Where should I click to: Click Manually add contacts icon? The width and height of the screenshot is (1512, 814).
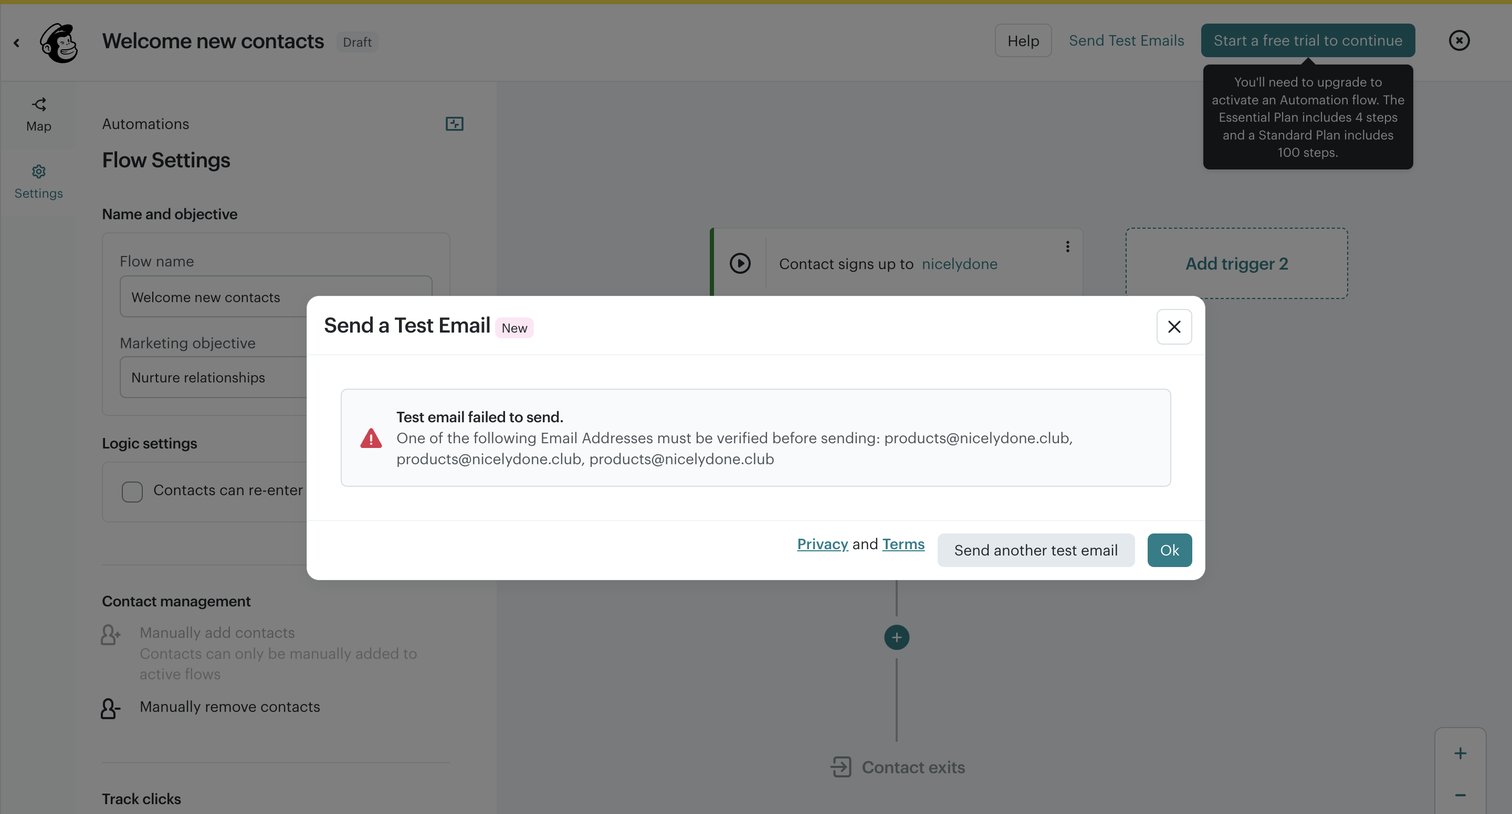click(x=111, y=635)
